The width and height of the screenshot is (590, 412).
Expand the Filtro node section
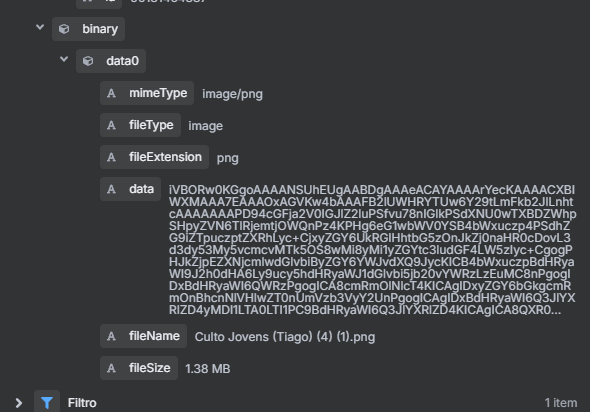(19, 403)
